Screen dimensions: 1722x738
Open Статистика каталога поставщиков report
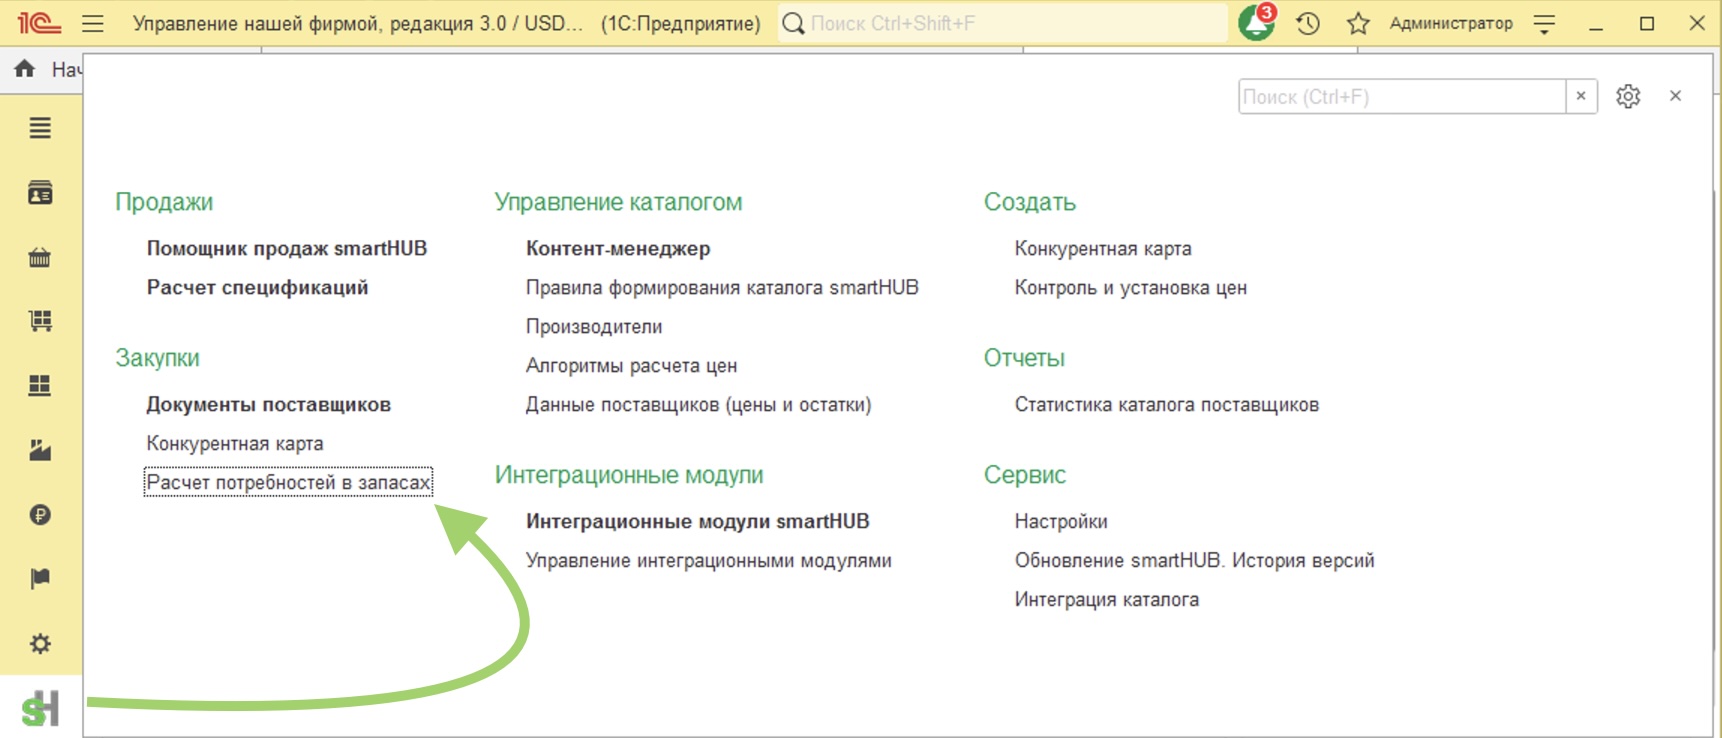(x=1166, y=404)
